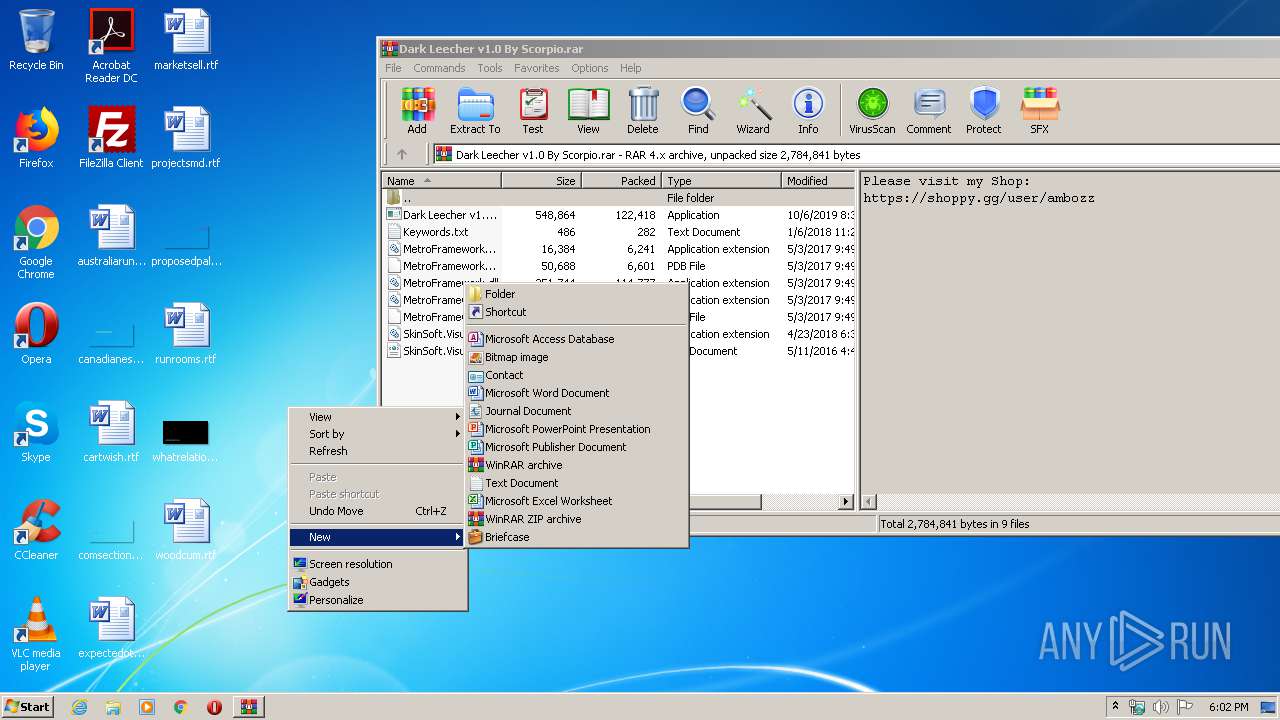Select projectsmd.rtf desktop file
Viewport: 1280px width, 720px height.
coord(186,138)
